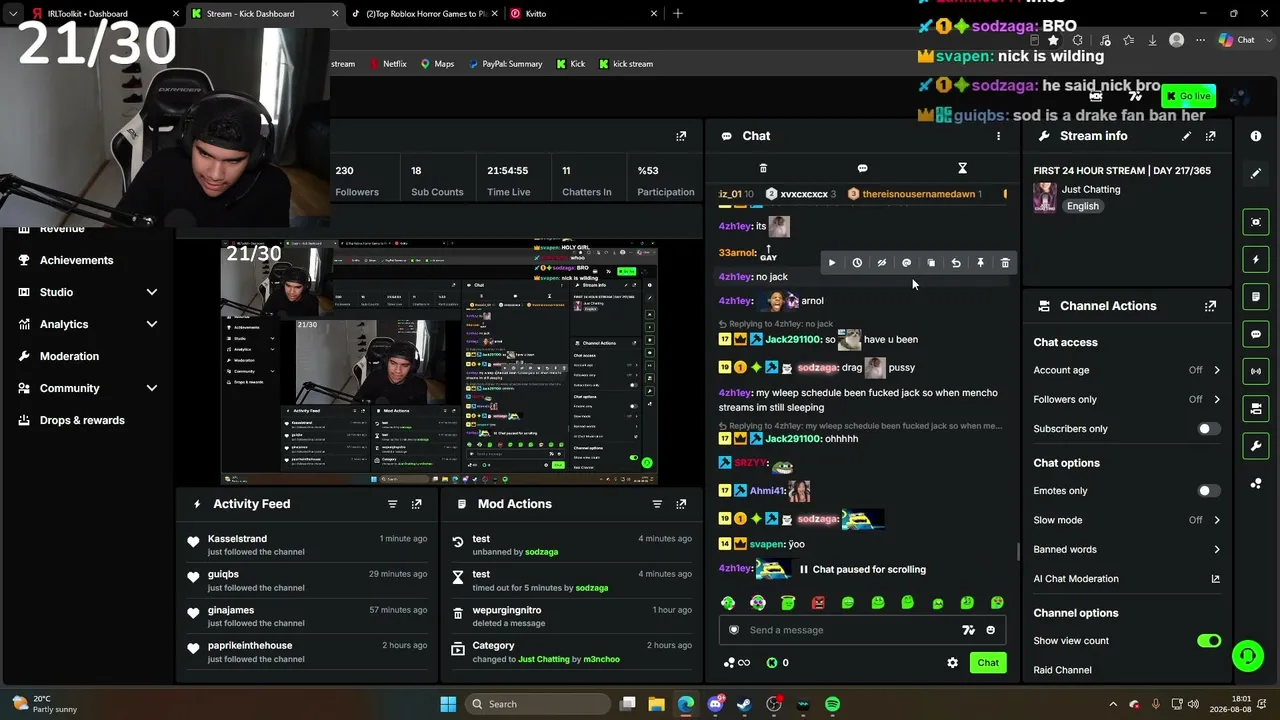
Task: Open the Chat panel three-dot menu
Action: [998, 136]
